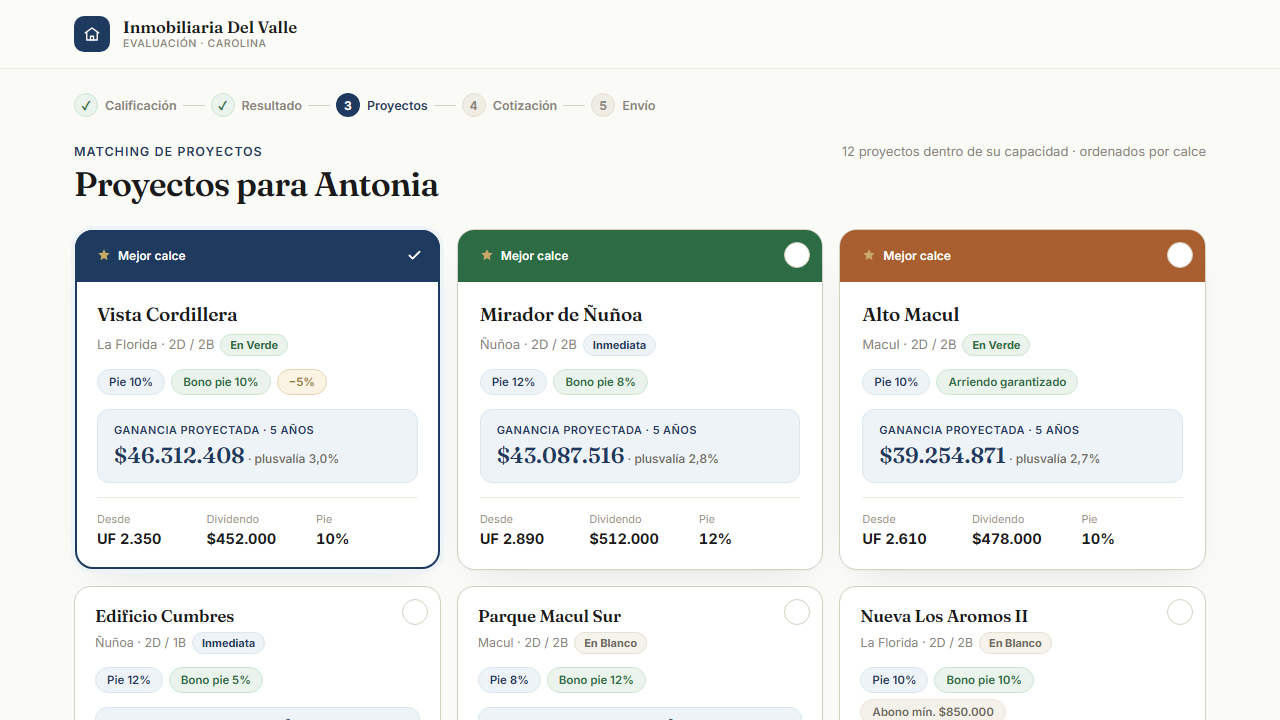This screenshot has height=720, width=1280.
Task: Click the Inmediata badge on Edificio Cumbres
Action: 228,643
